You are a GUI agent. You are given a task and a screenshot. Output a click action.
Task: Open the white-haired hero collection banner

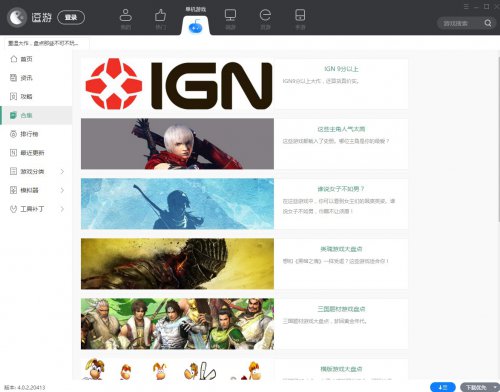click(x=177, y=144)
